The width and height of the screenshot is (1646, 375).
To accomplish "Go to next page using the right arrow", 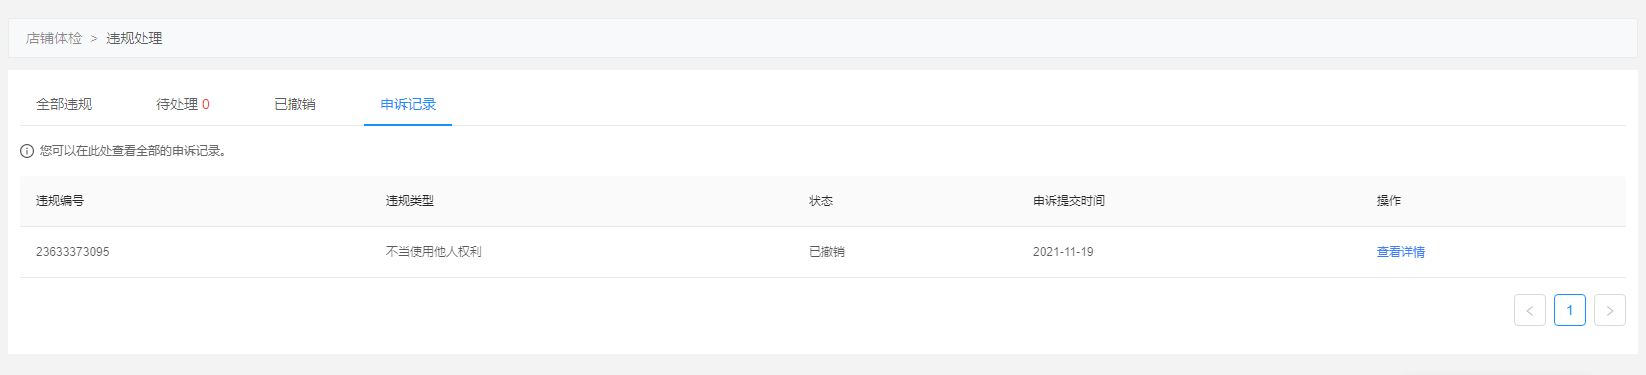I will click(x=1609, y=310).
